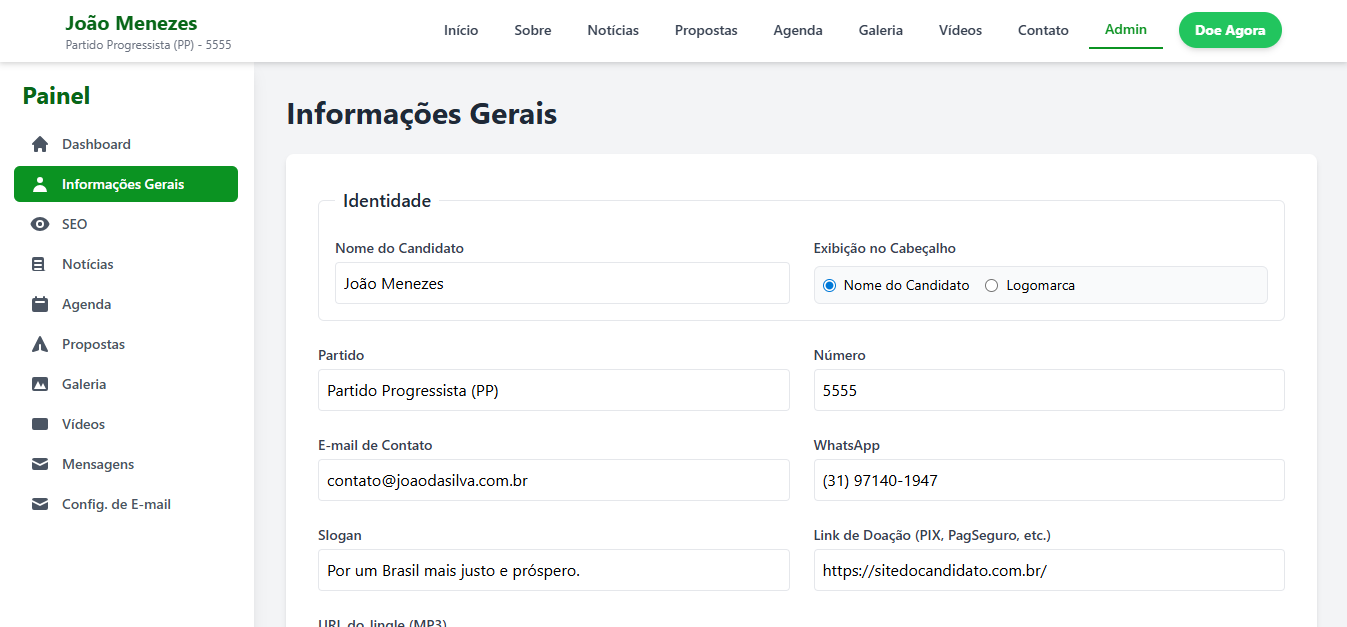Click the João Menezes site title link

pyautogui.click(x=131, y=23)
